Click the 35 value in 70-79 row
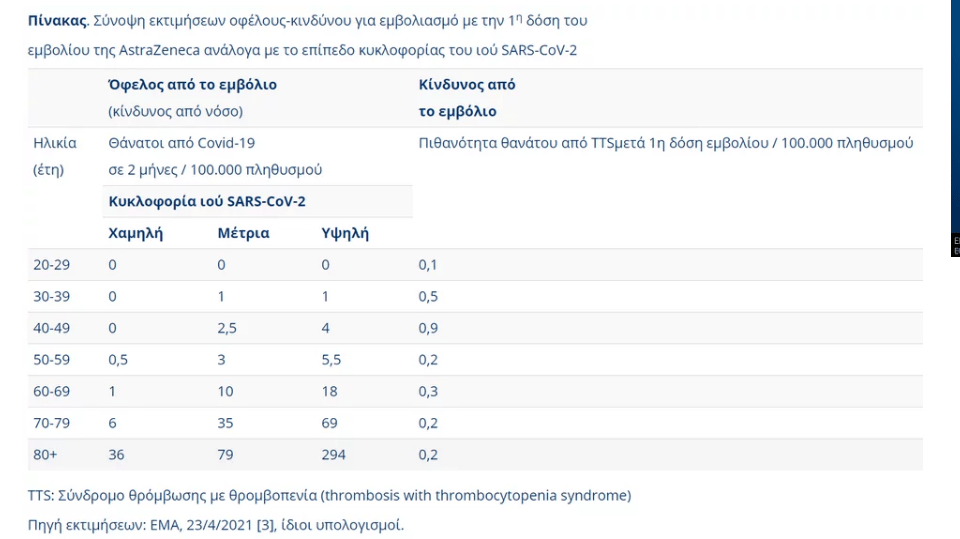960x539 pixels. (x=225, y=423)
